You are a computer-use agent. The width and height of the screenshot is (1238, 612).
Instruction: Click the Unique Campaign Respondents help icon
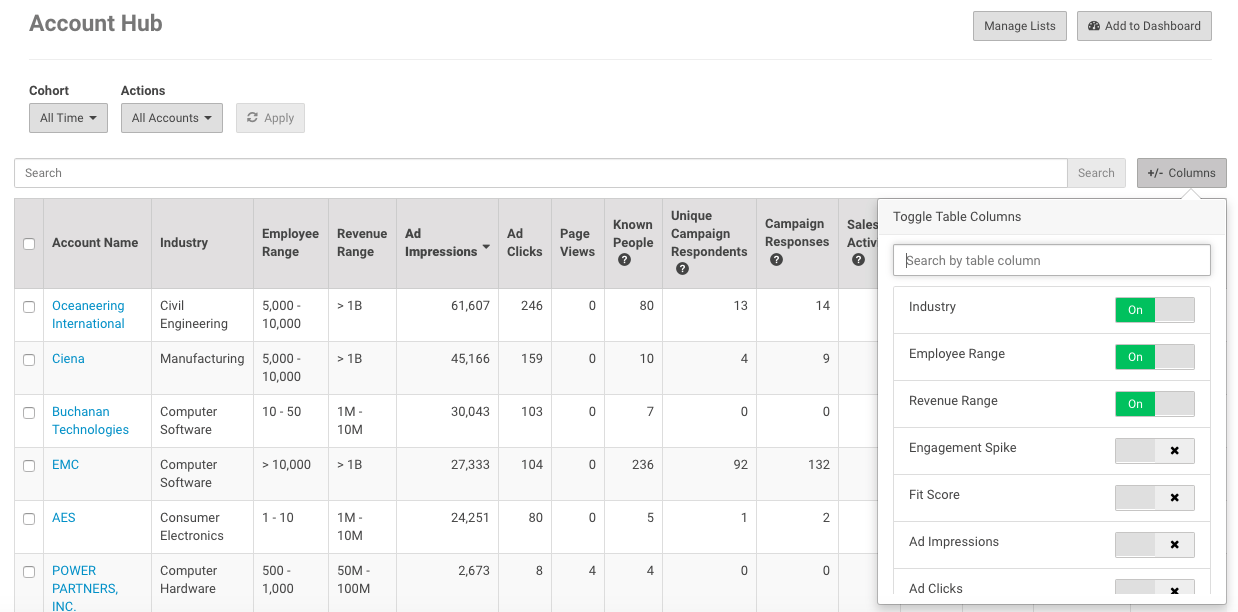click(x=682, y=269)
